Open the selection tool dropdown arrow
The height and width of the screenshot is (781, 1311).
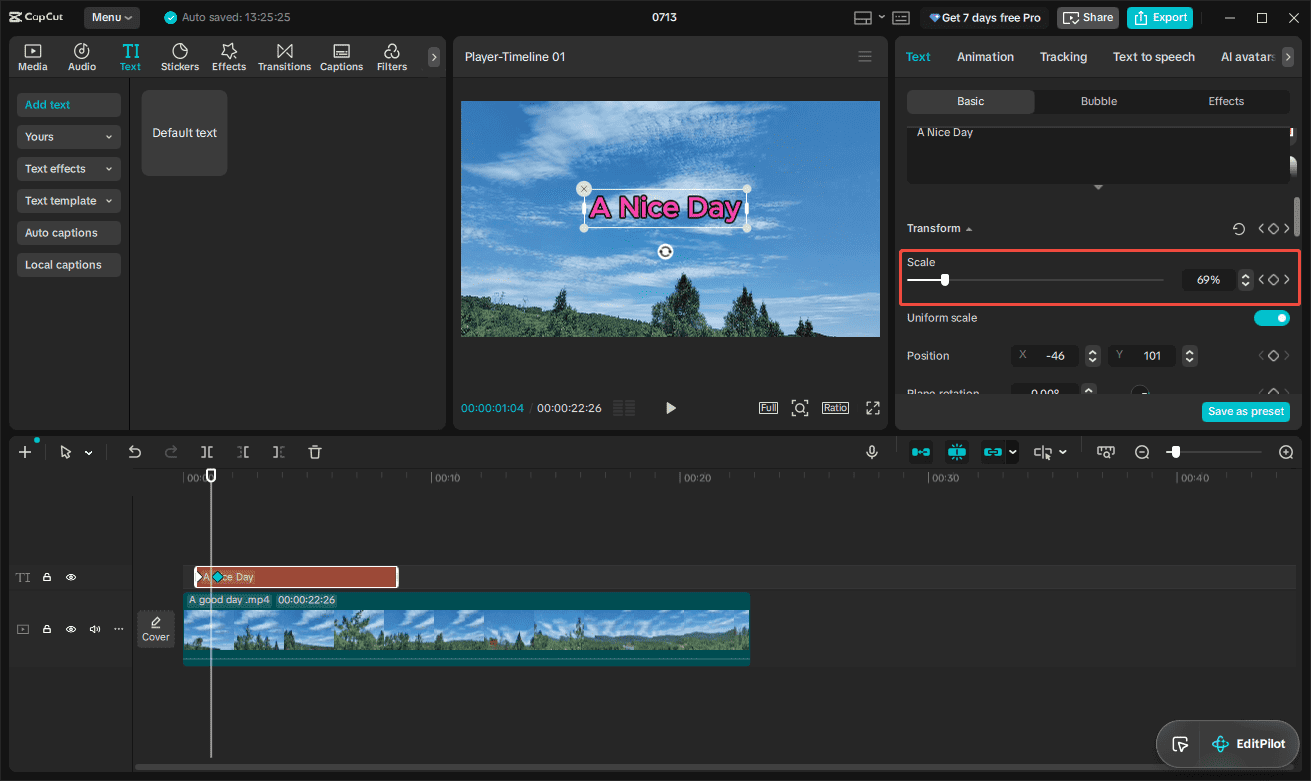[x=88, y=453]
